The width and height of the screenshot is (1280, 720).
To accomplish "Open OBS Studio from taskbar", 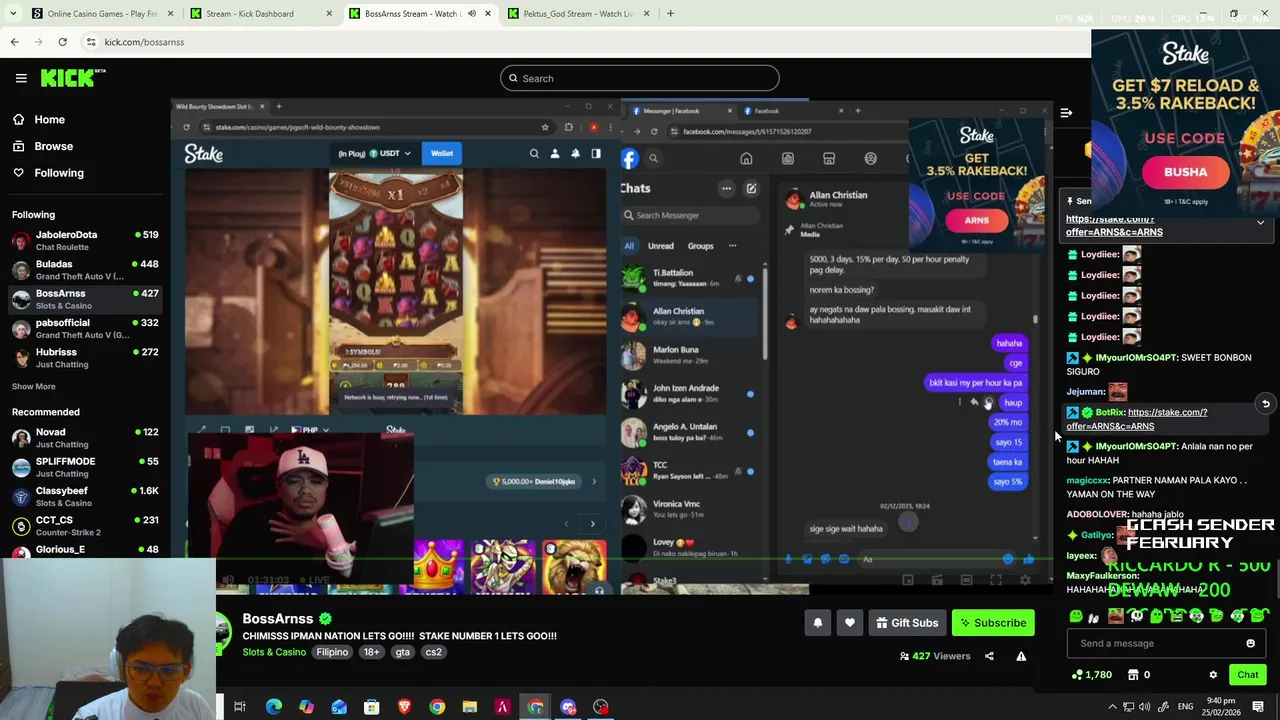I will [x=601, y=707].
